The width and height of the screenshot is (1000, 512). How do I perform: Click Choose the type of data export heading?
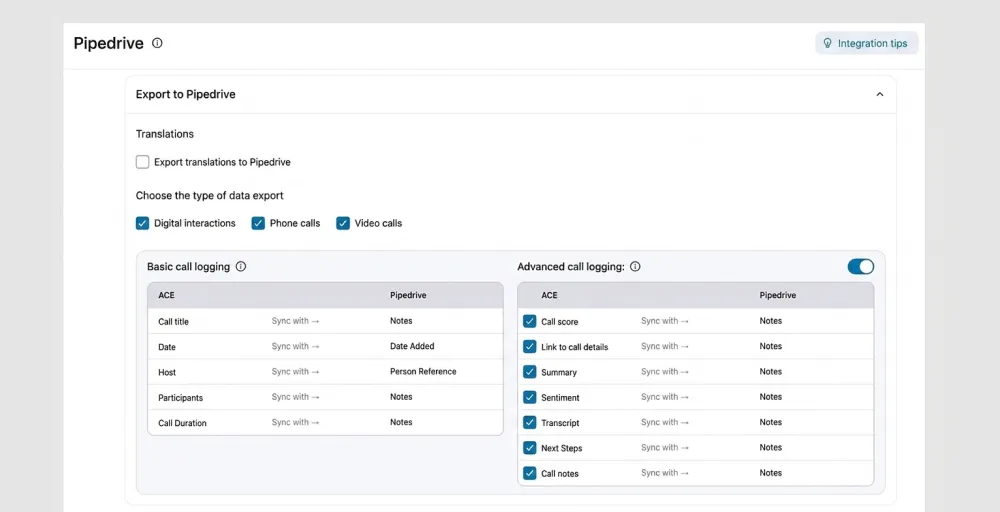point(210,196)
